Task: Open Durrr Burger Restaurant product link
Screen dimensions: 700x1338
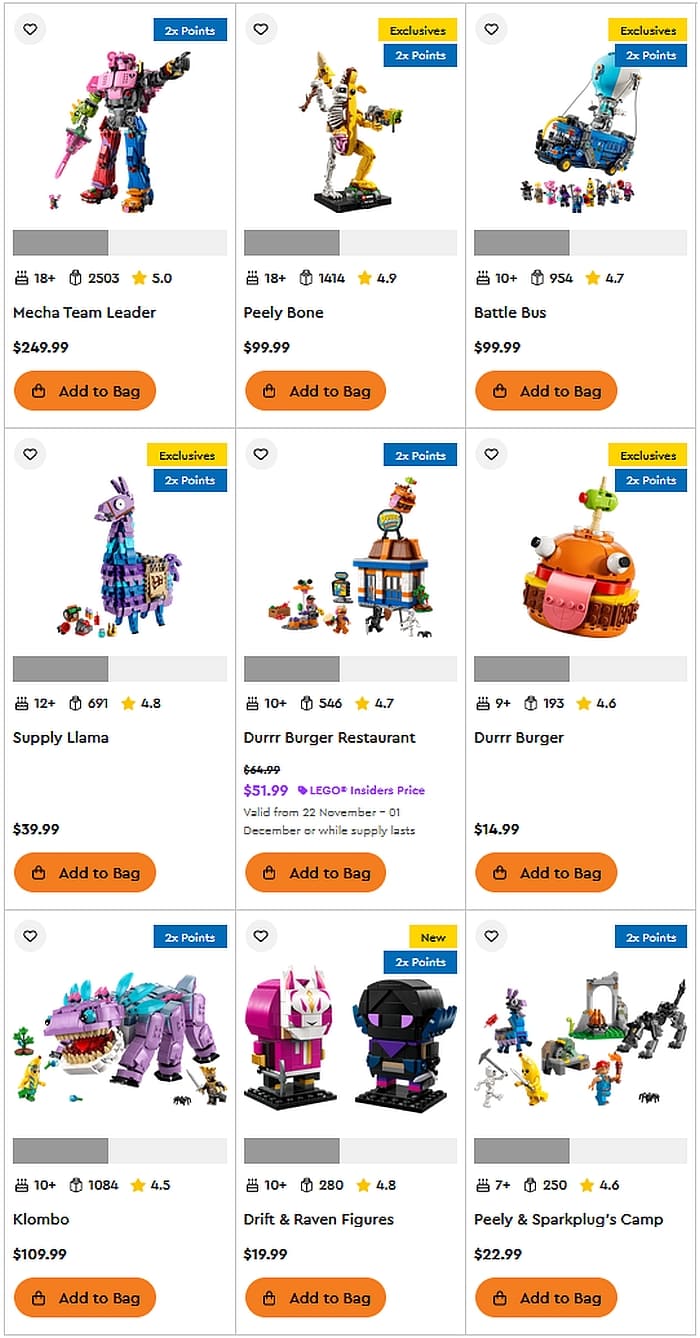Action: (x=329, y=738)
